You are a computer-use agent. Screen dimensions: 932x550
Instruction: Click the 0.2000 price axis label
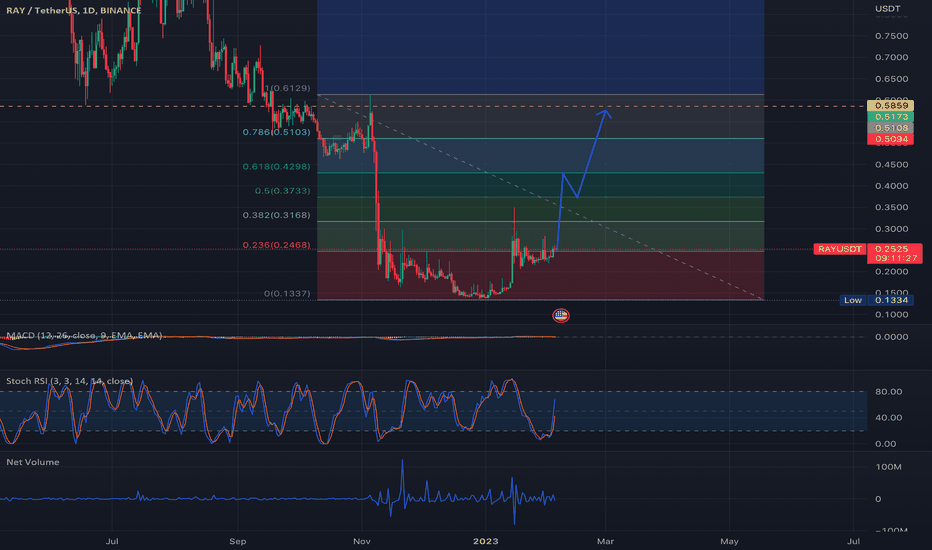892,271
